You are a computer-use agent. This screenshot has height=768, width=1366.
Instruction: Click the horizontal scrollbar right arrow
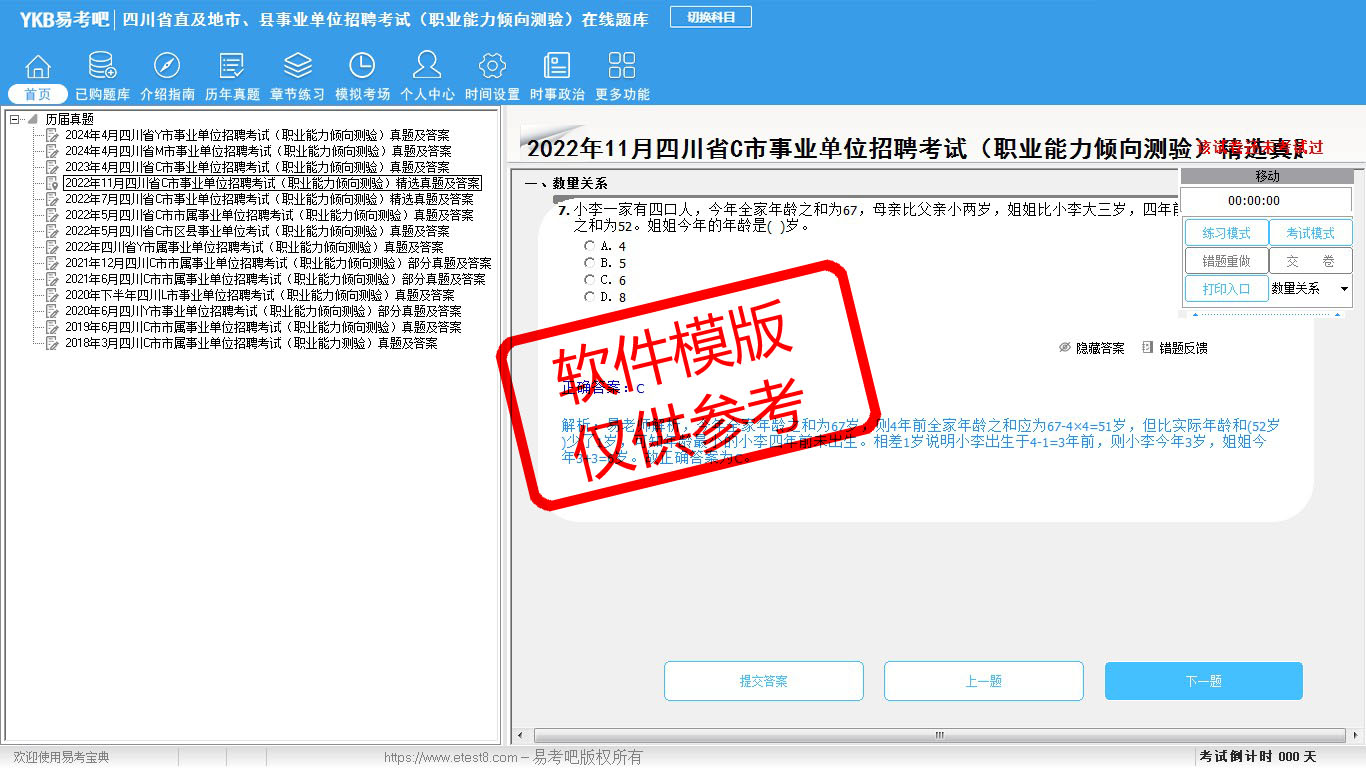pyautogui.click(x=1358, y=736)
